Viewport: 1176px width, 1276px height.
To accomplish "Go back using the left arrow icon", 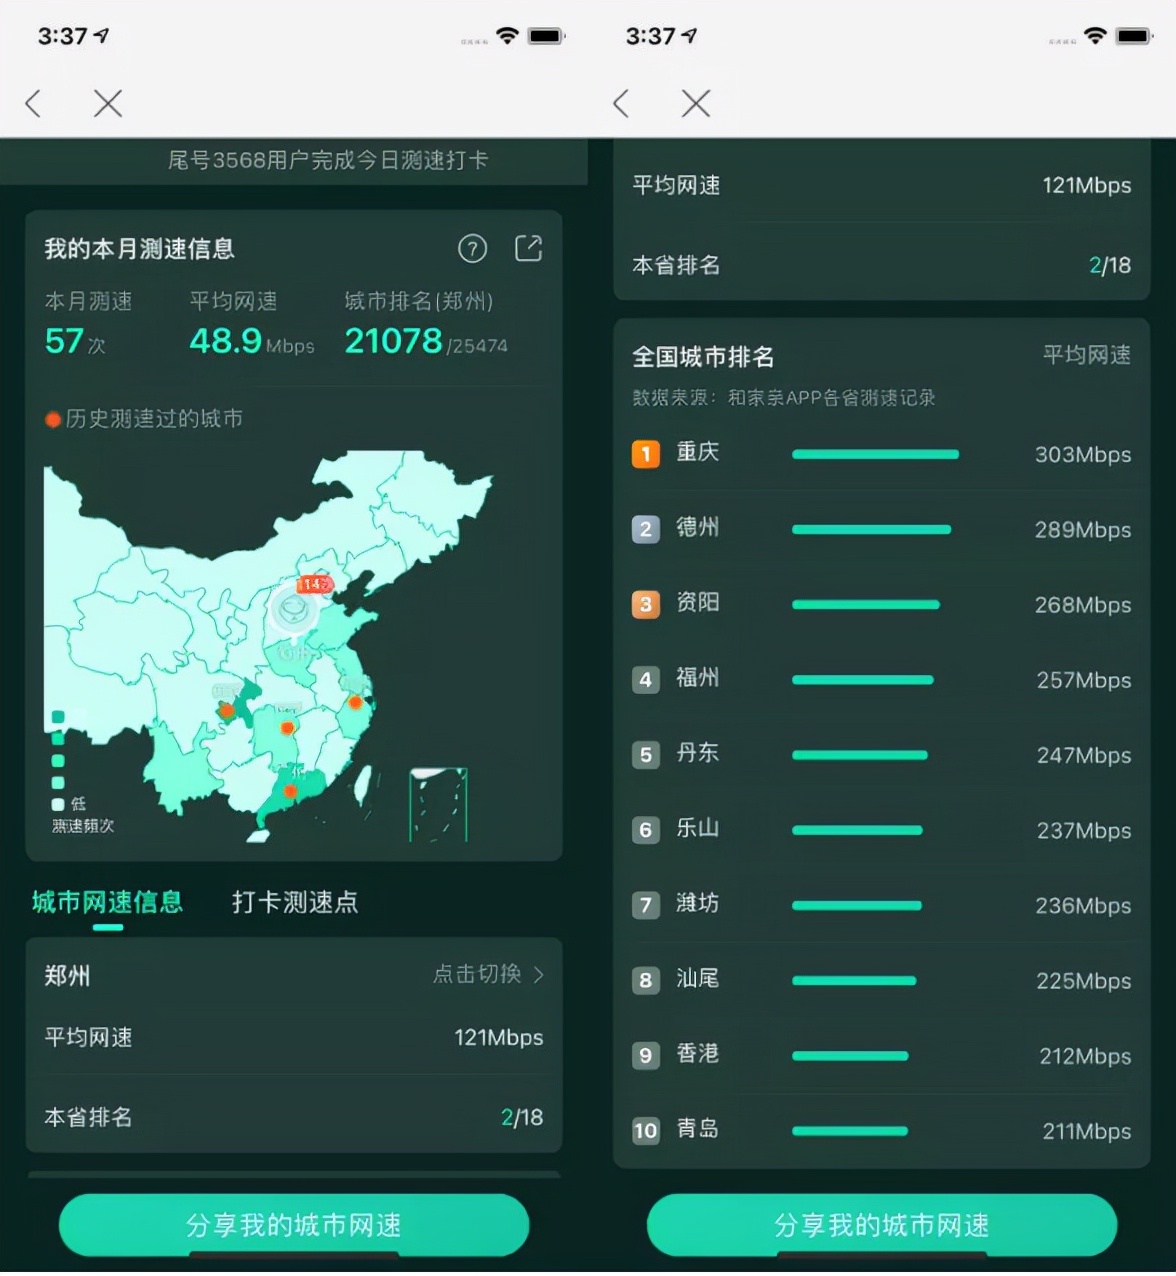I will click(x=33, y=104).
